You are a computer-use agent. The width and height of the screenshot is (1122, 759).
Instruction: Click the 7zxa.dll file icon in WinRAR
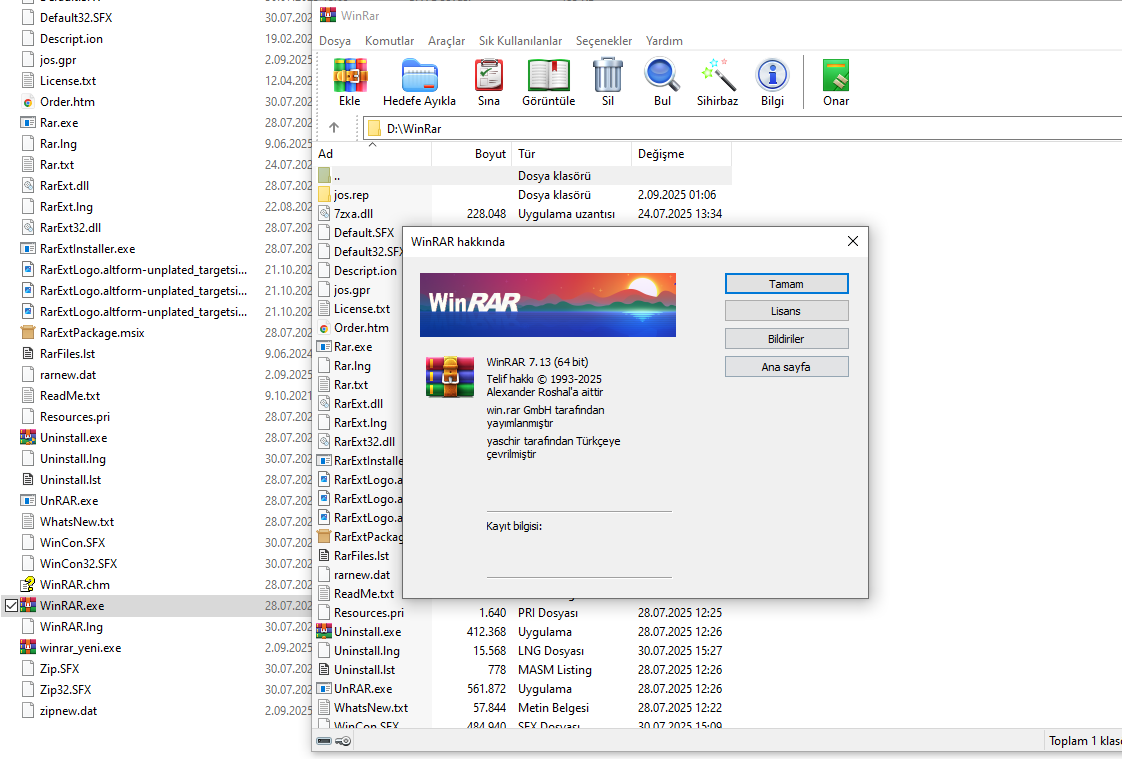[x=324, y=213]
